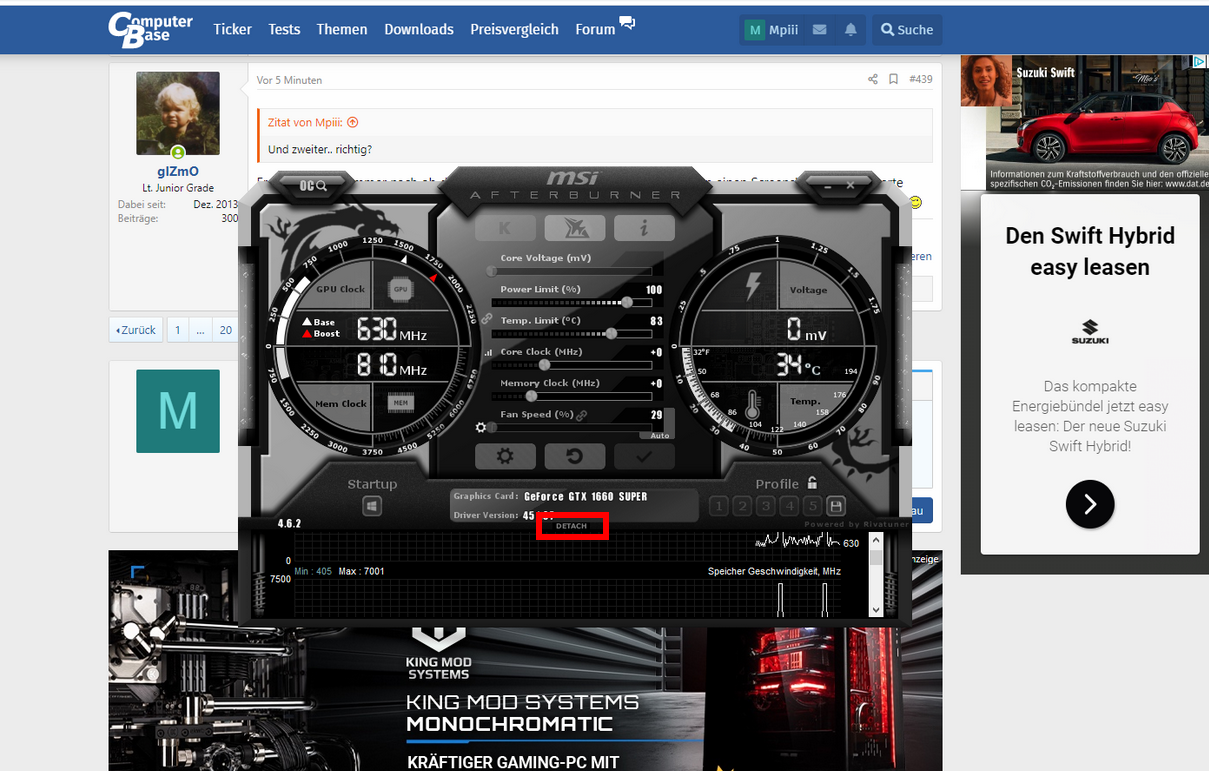The image size is (1209, 771).
Task: Click glZmO's avatar picture
Action: coord(178,113)
